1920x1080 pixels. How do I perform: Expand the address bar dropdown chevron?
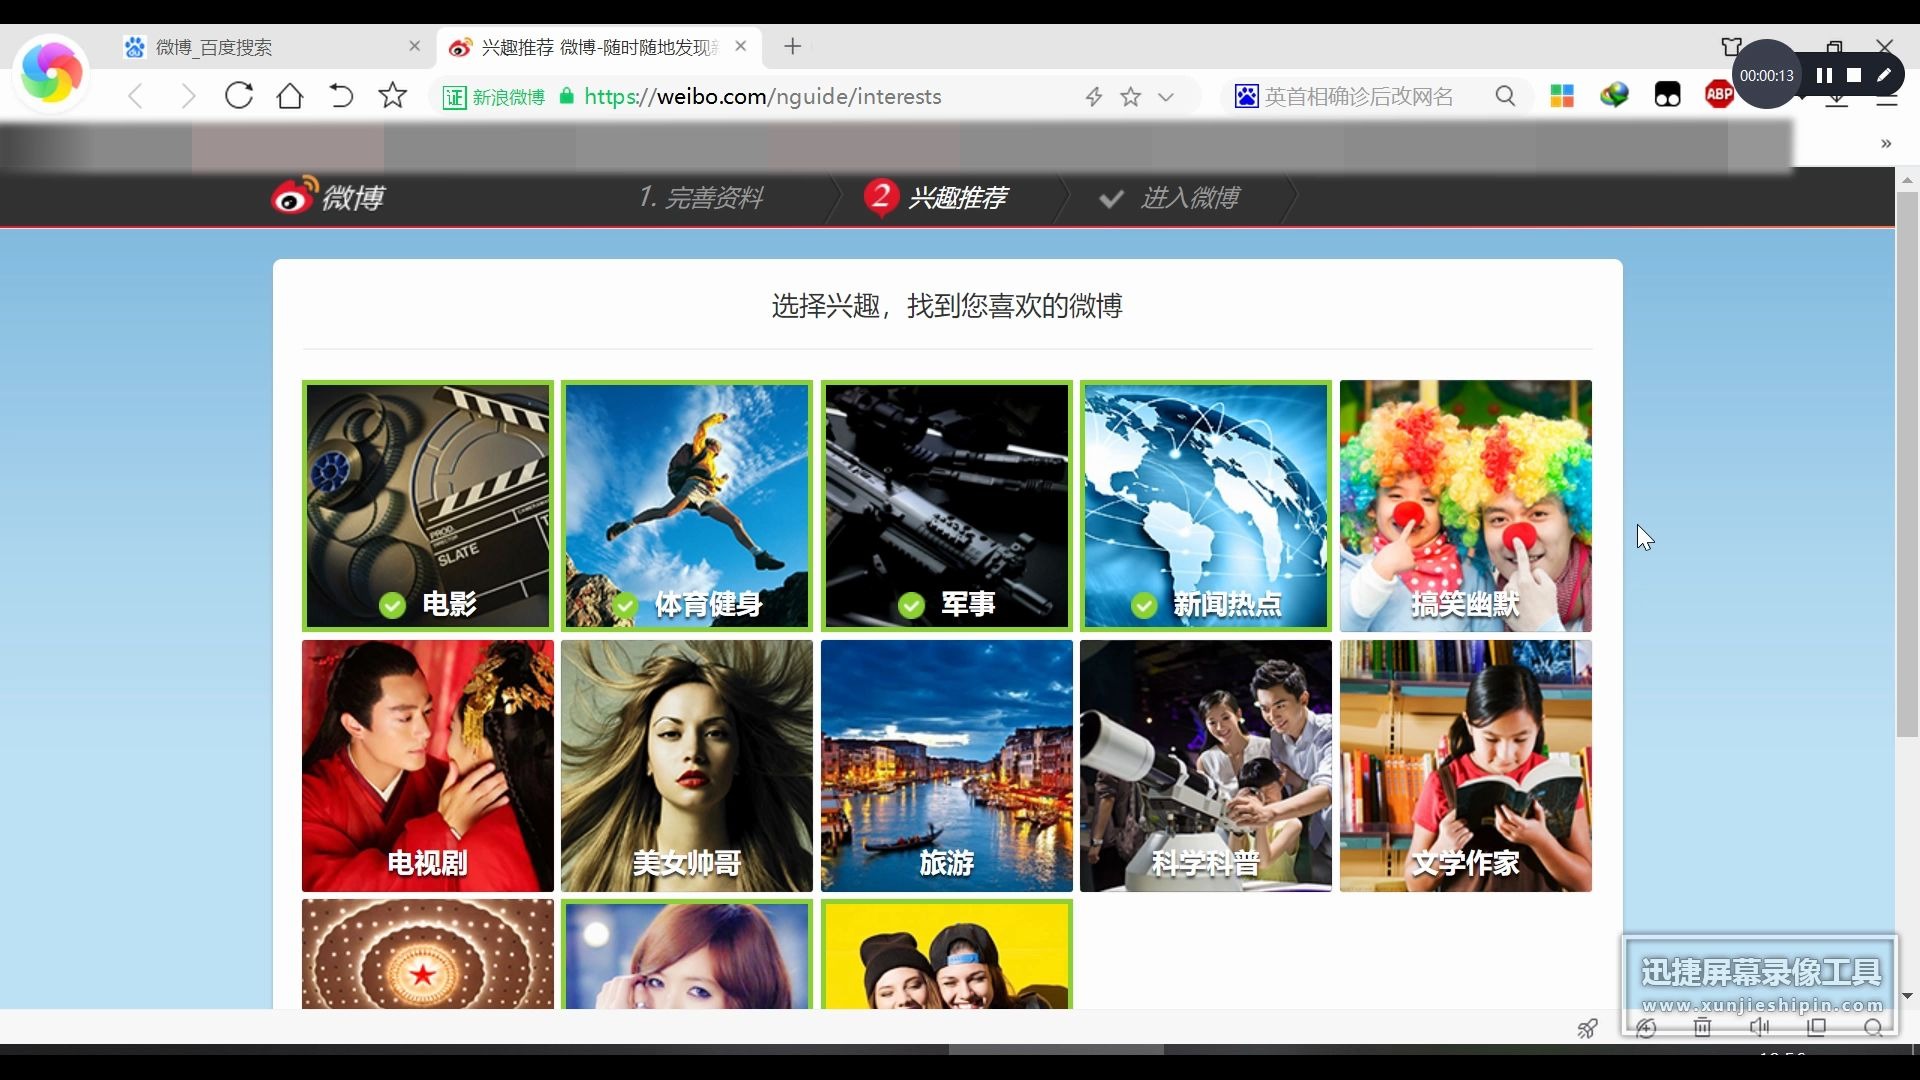click(1166, 97)
